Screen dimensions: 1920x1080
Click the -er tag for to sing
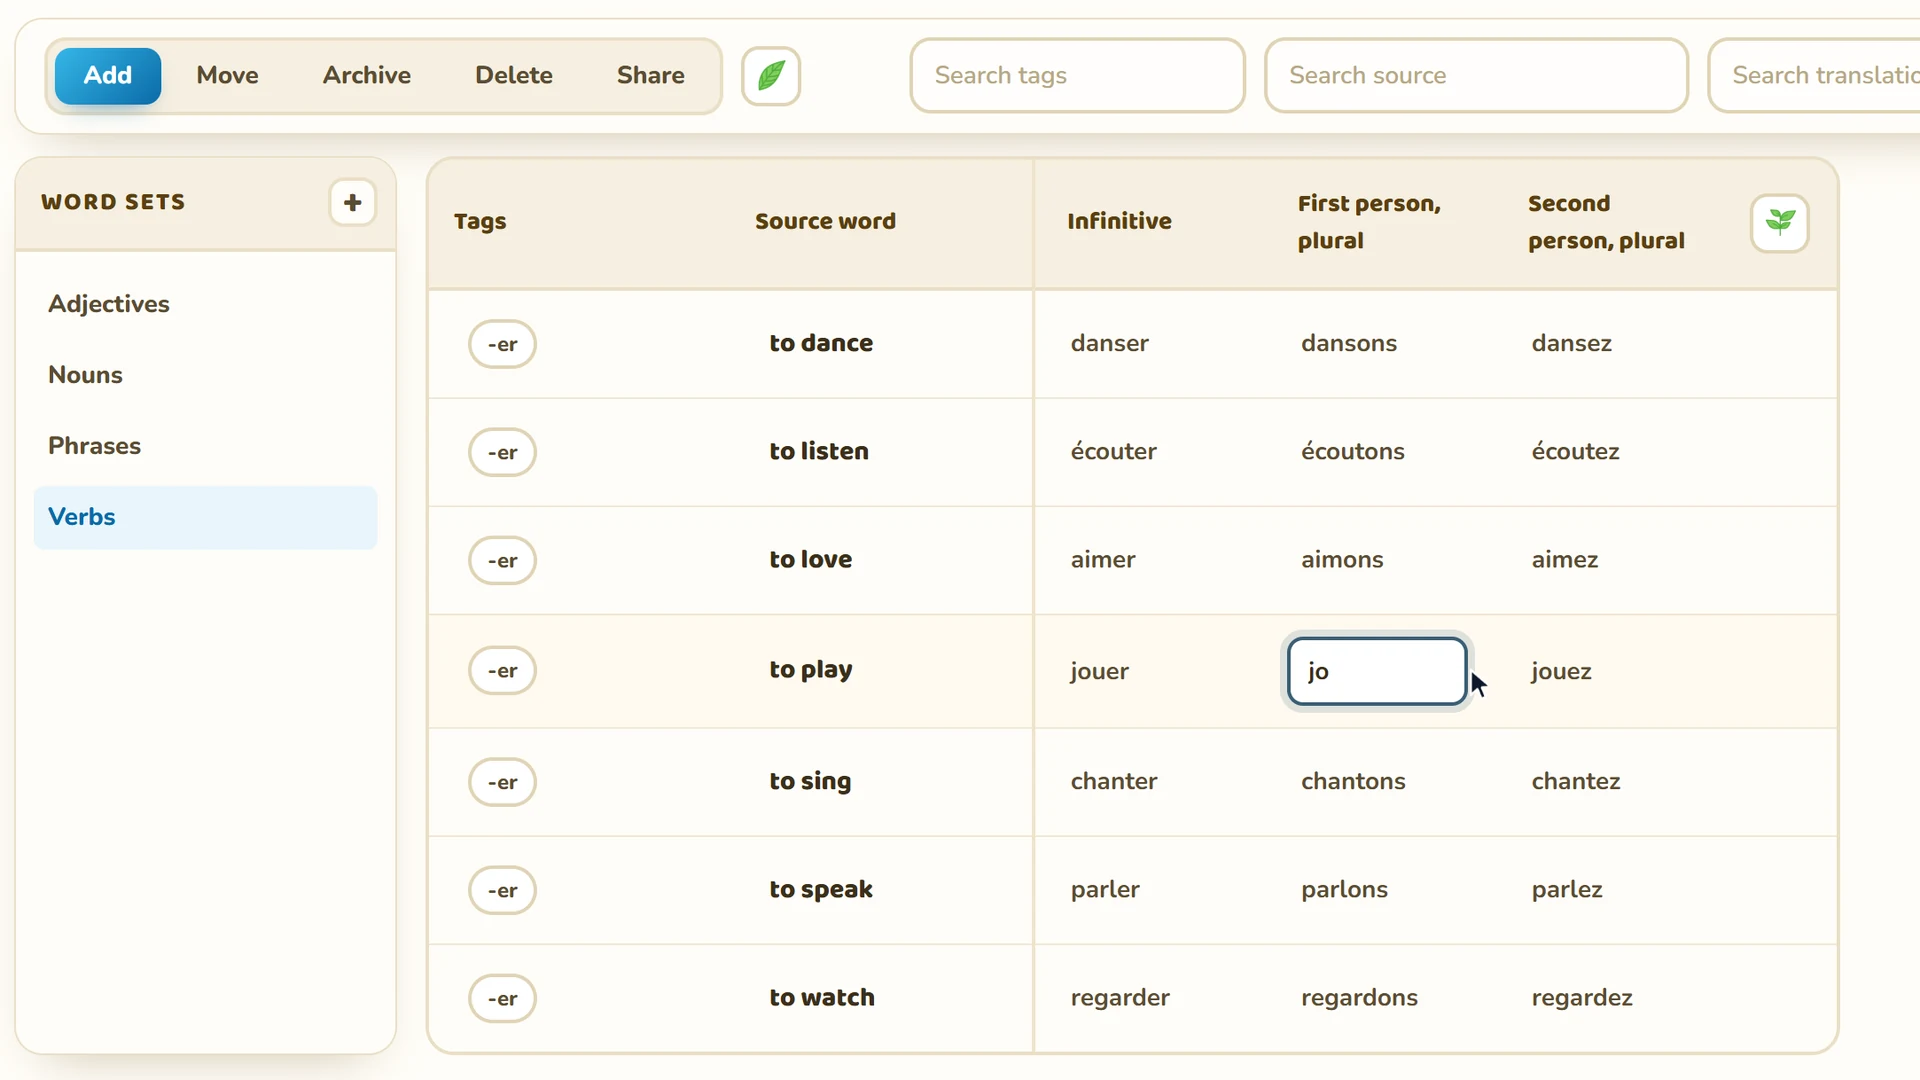click(502, 782)
